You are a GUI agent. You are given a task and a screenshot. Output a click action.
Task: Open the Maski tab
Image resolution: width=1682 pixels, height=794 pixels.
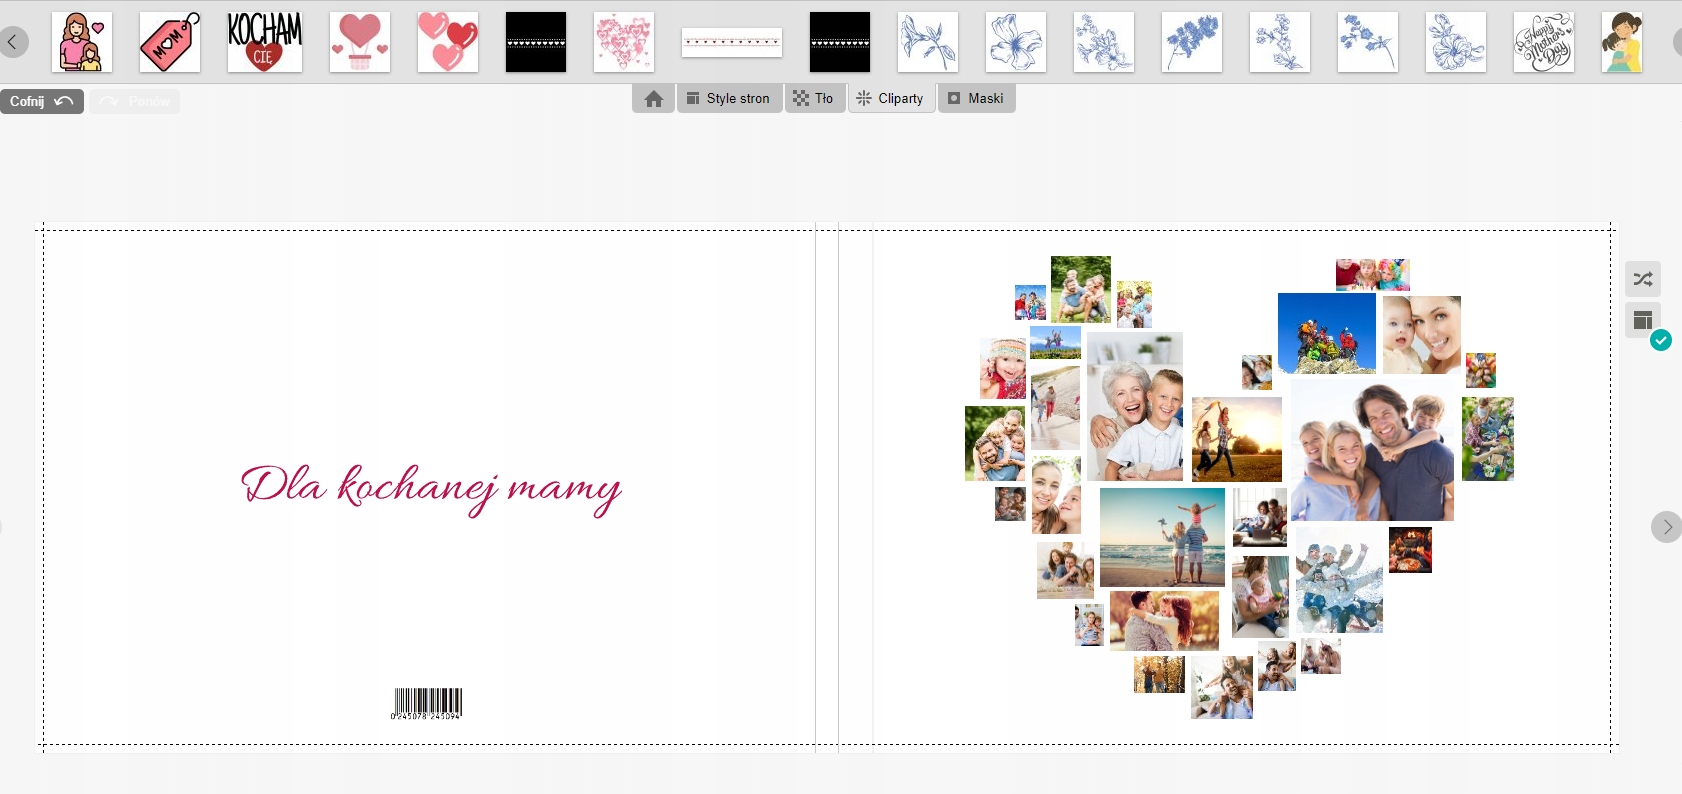pyautogui.click(x=977, y=99)
